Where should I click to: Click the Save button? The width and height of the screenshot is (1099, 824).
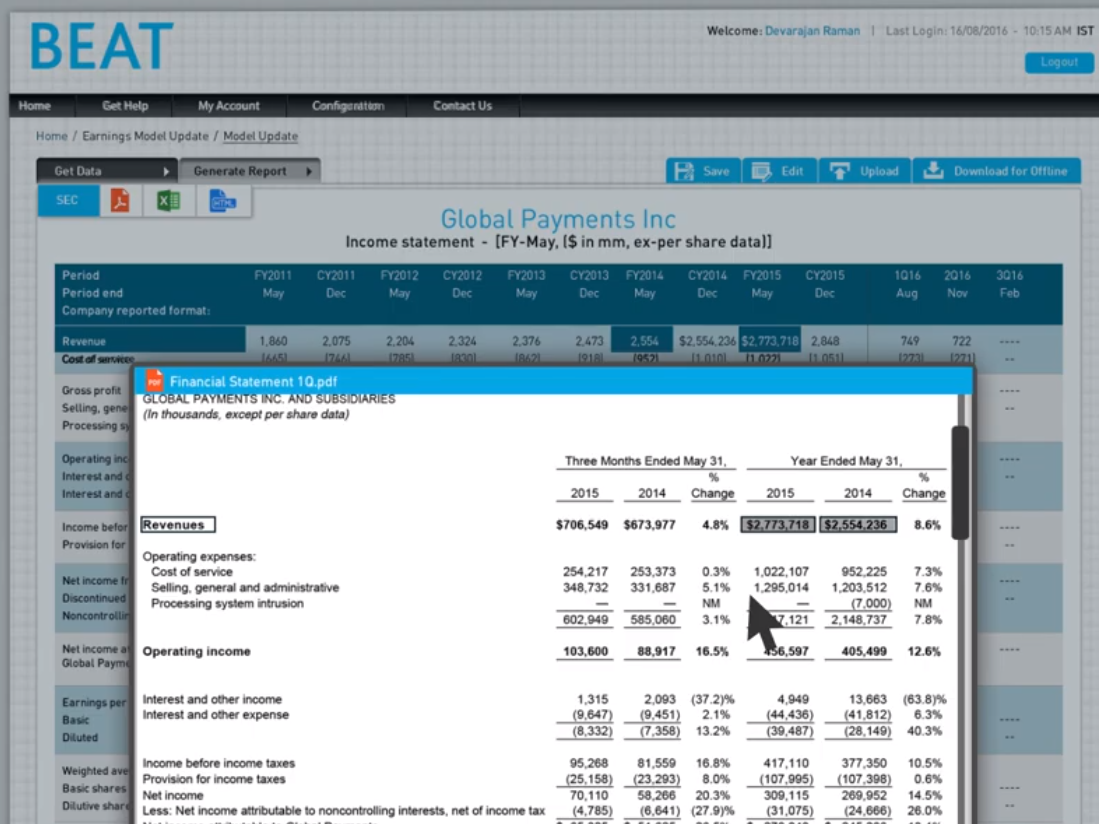tap(703, 171)
